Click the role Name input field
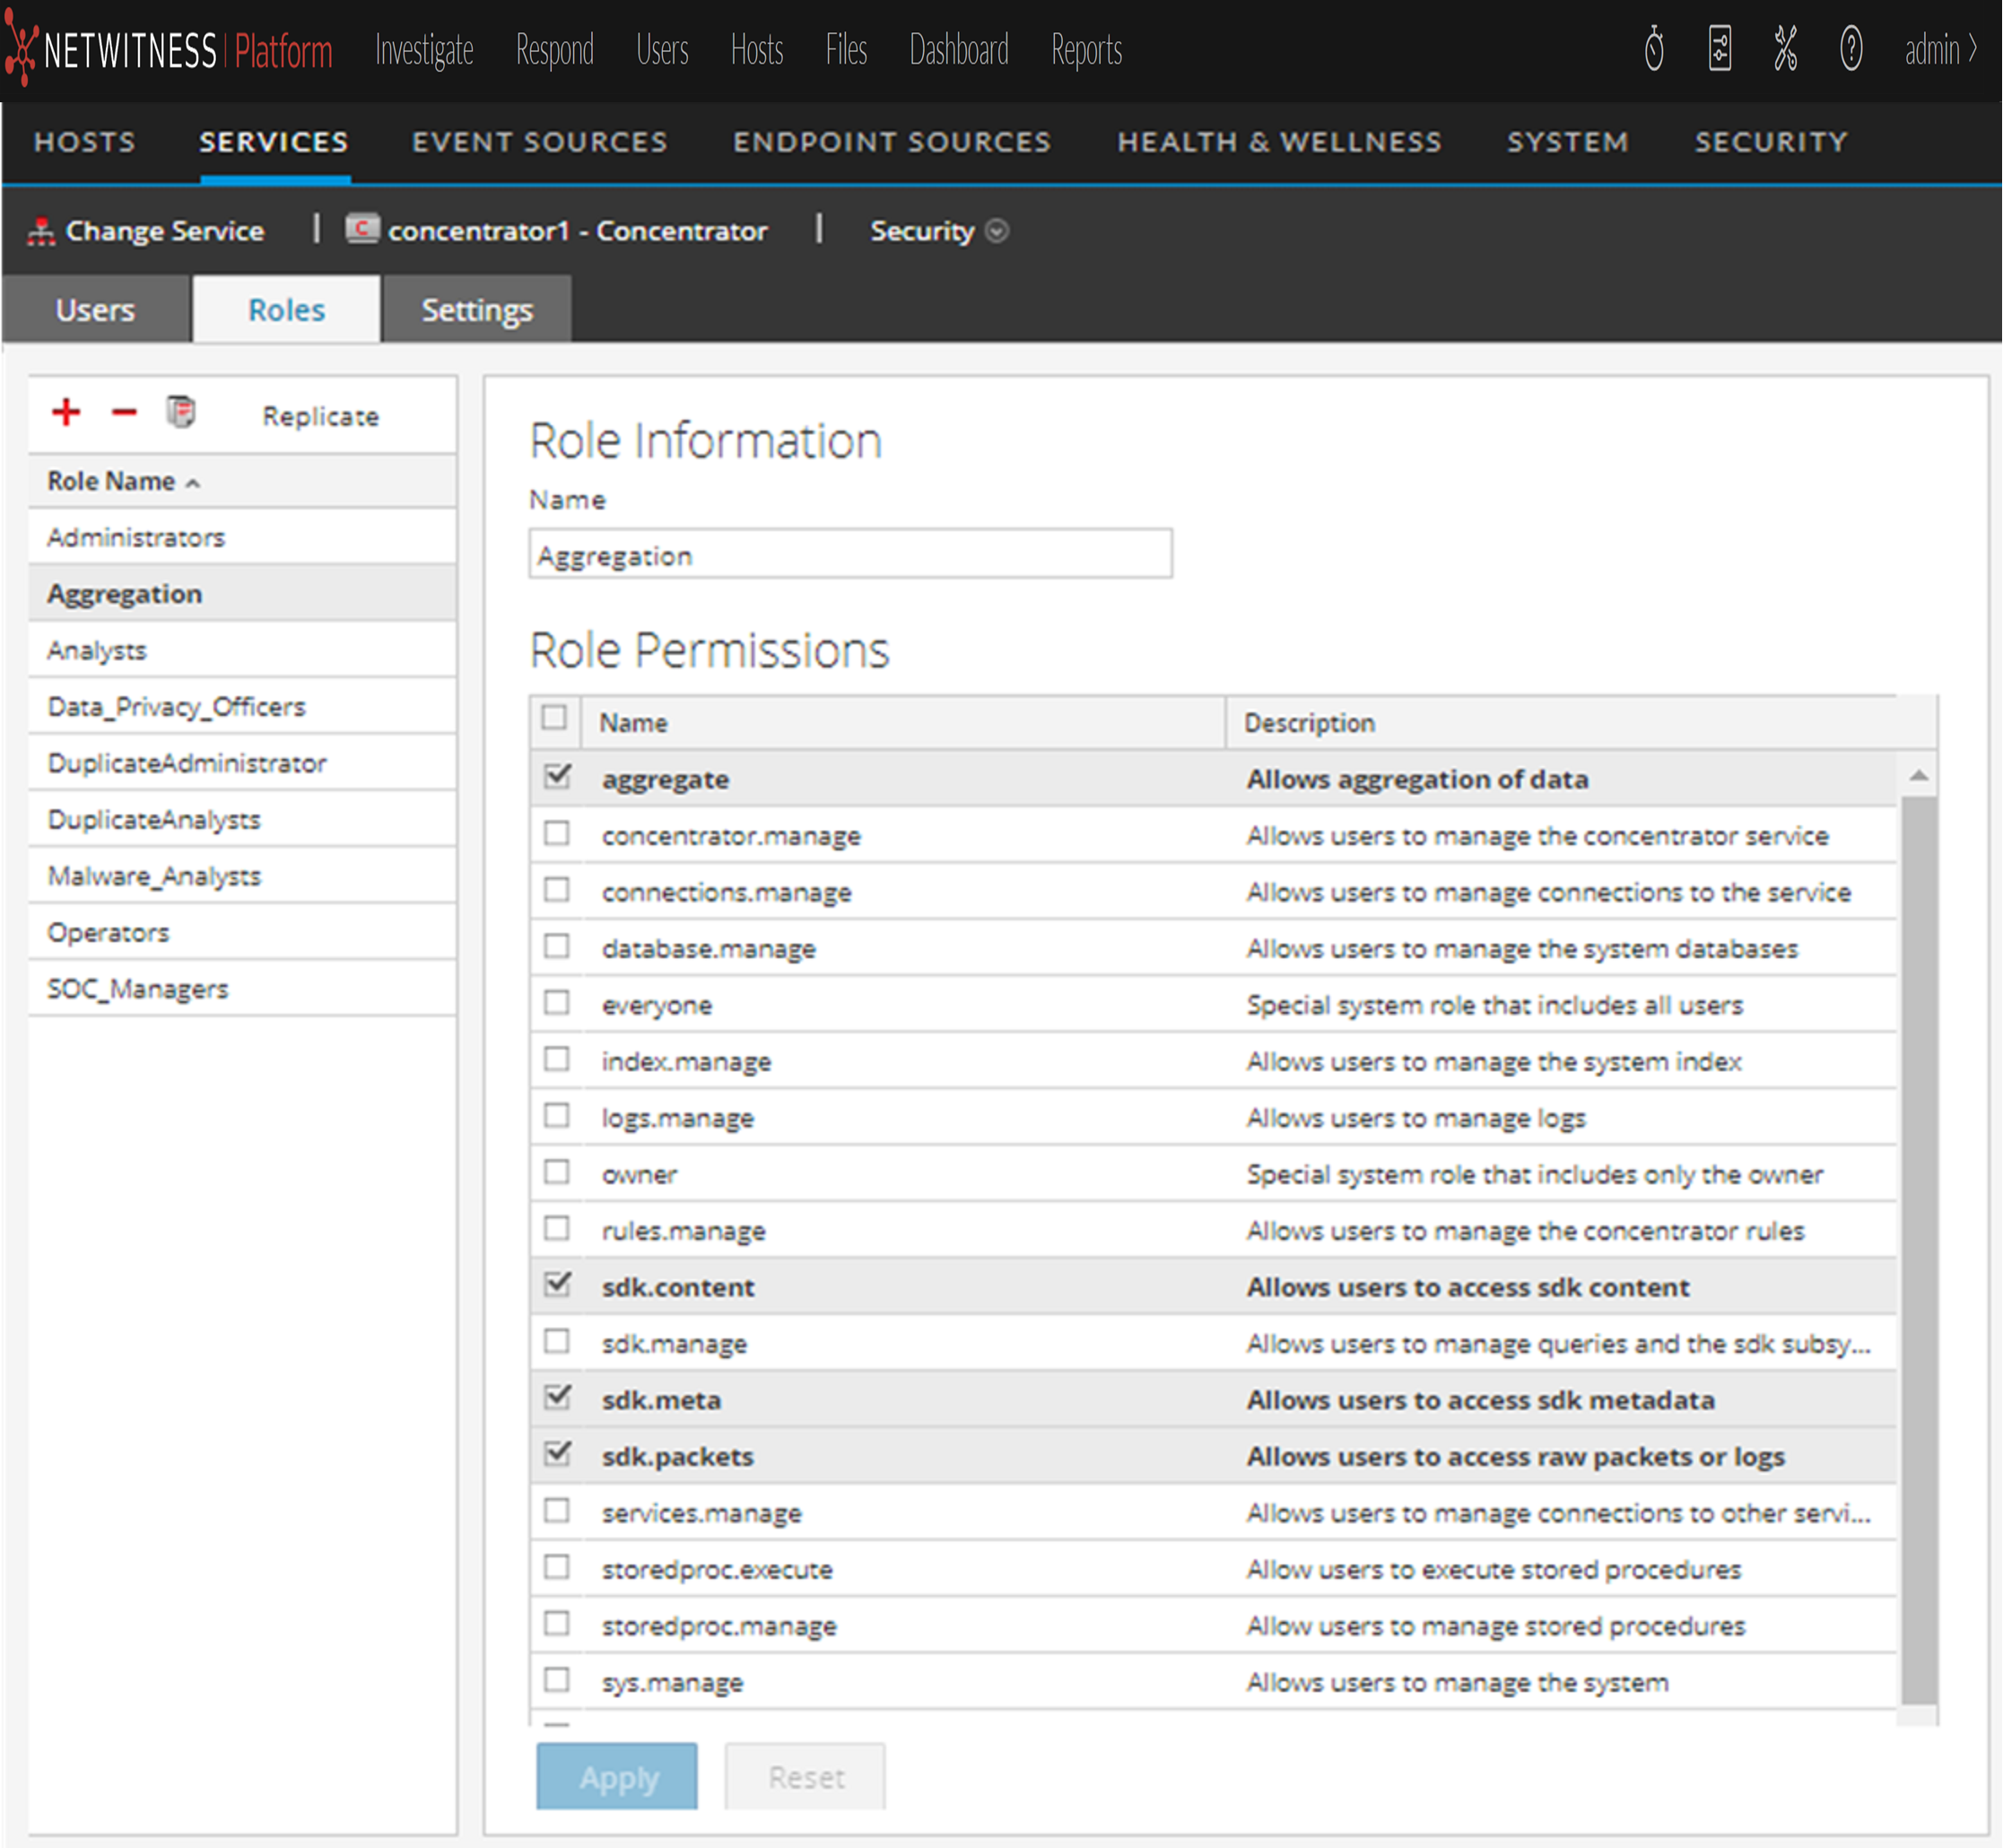Screen dimensions: 2003x1848 pos(850,555)
